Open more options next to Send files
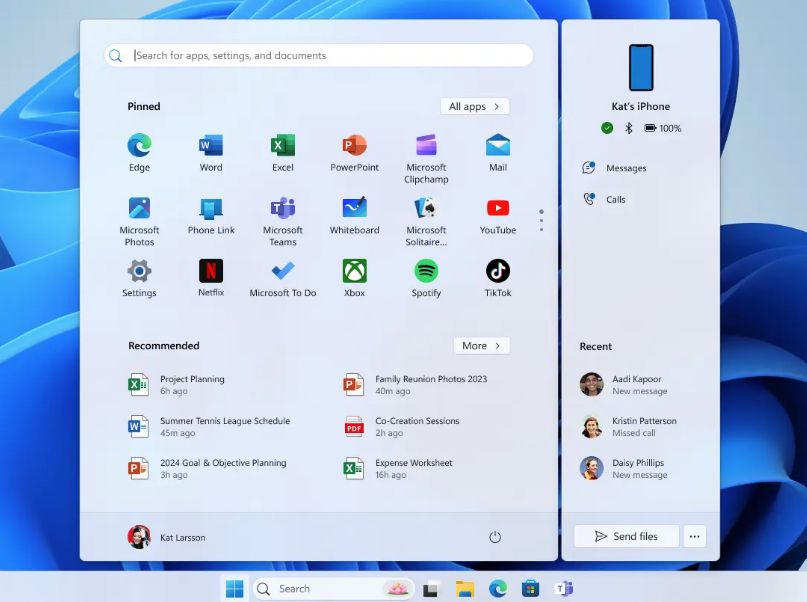Screen dimensions: 807x602 tap(694, 536)
